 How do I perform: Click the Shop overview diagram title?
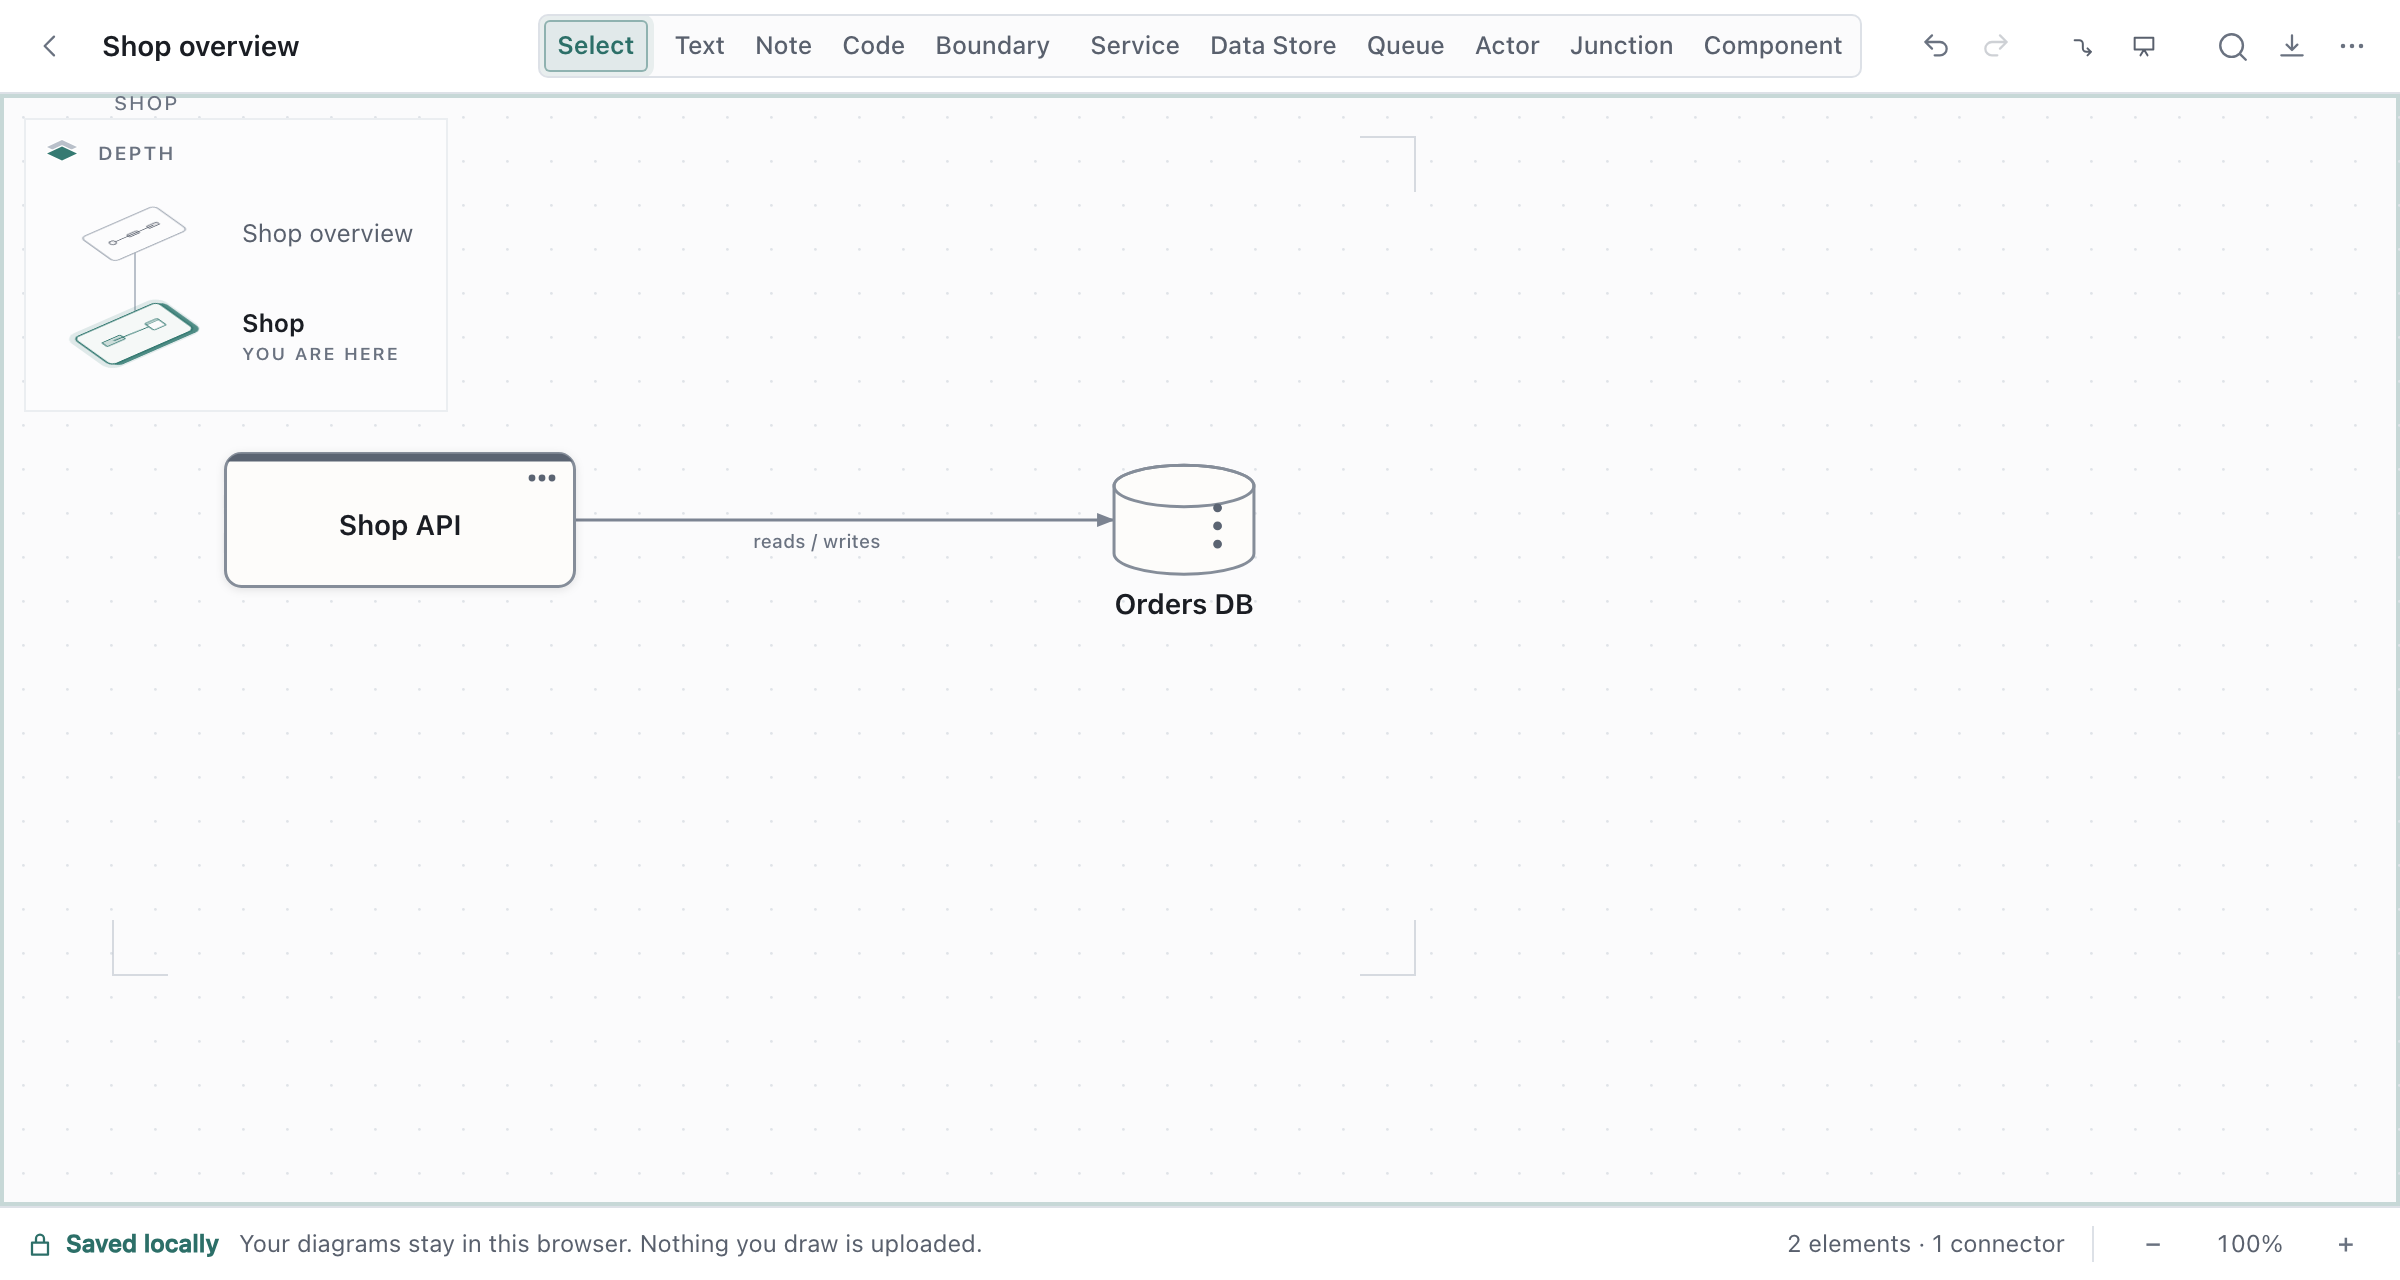[200, 46]
